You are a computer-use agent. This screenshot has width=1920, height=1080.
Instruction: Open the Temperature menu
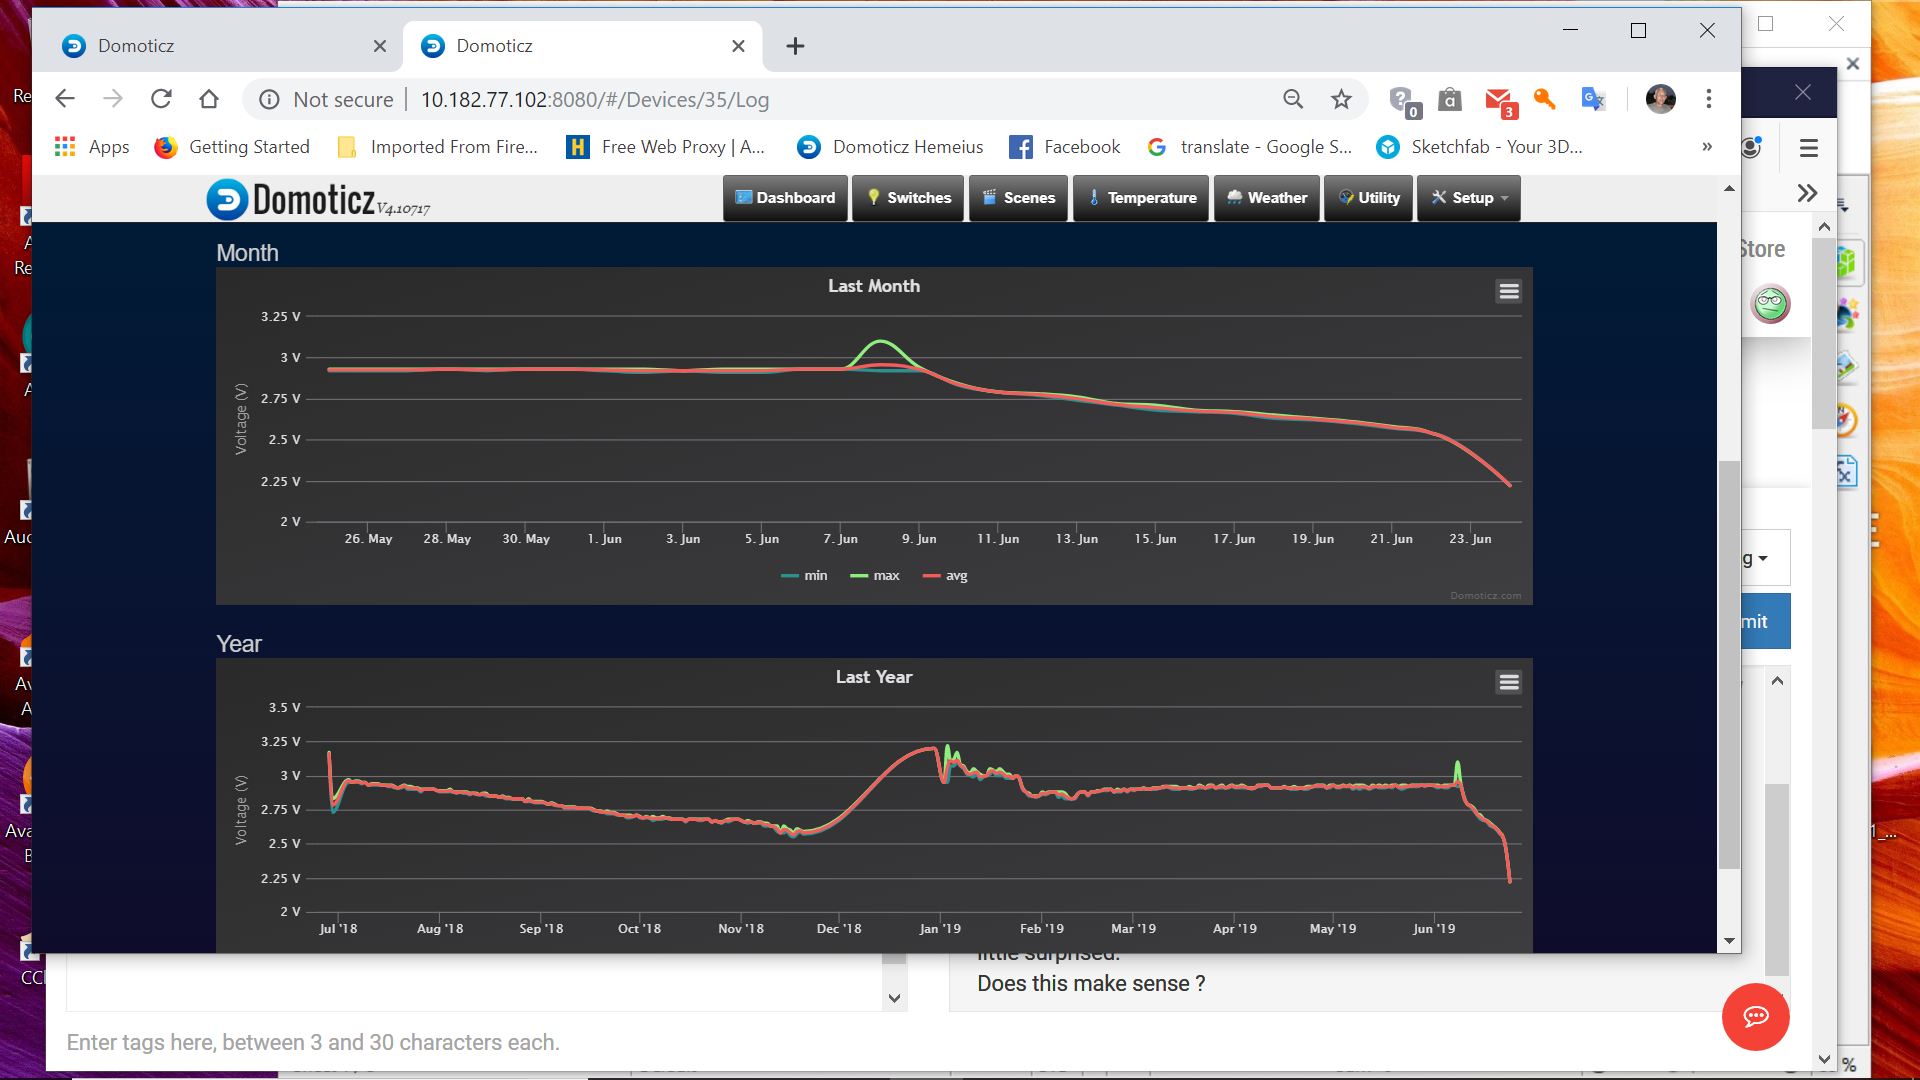coord(1141,198)
